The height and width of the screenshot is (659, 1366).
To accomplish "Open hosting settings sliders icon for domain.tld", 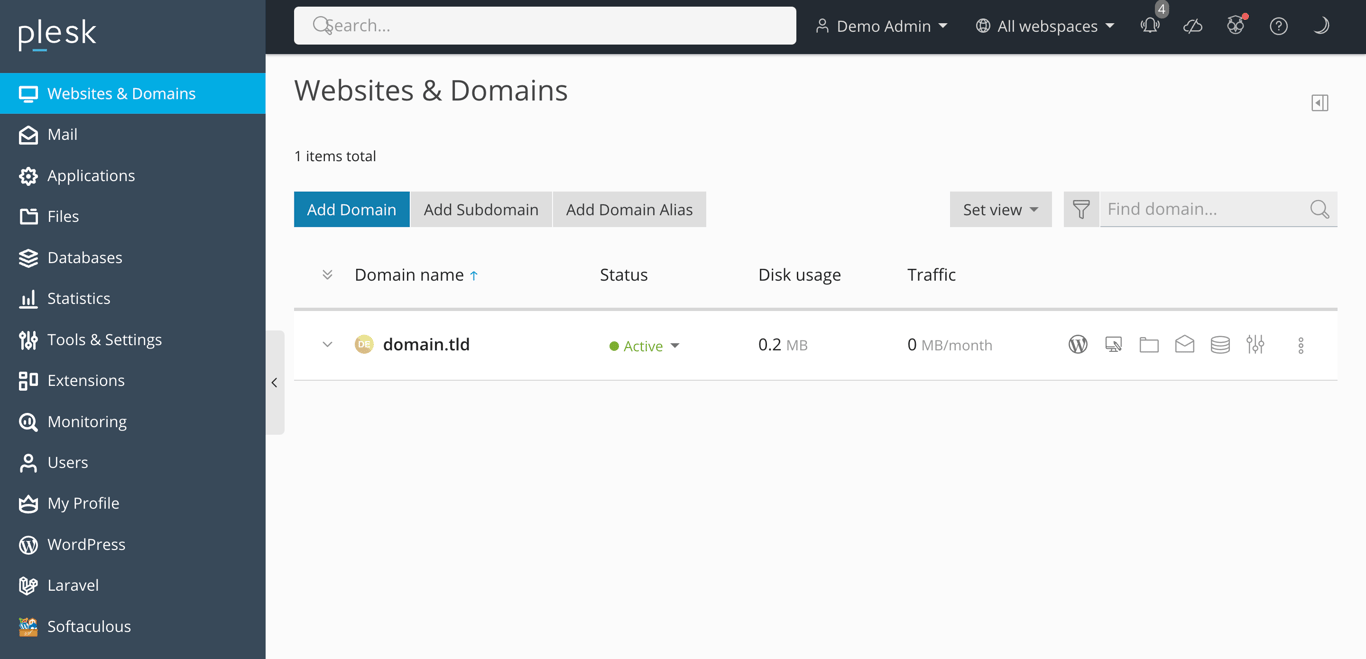I will click(x=1256, y=344).
